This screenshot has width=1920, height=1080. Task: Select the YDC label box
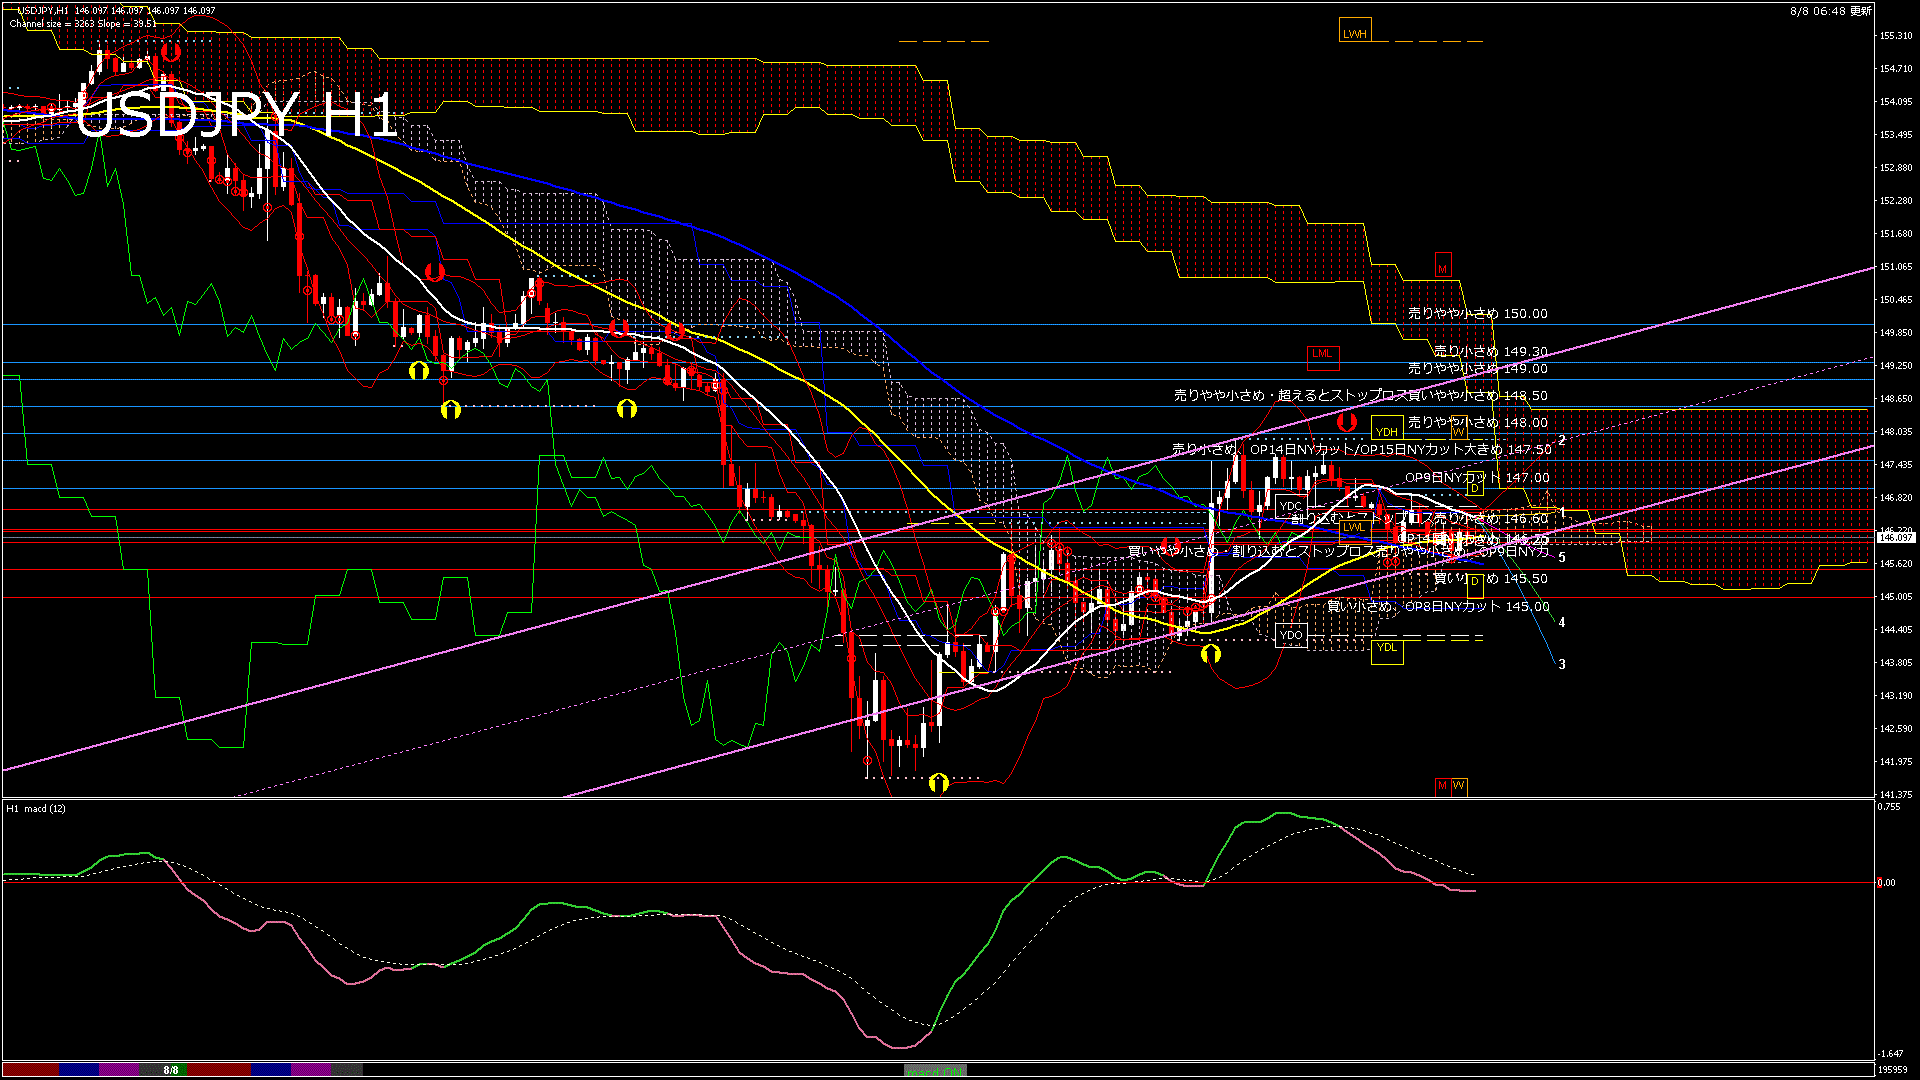(x=1291, y=506)
